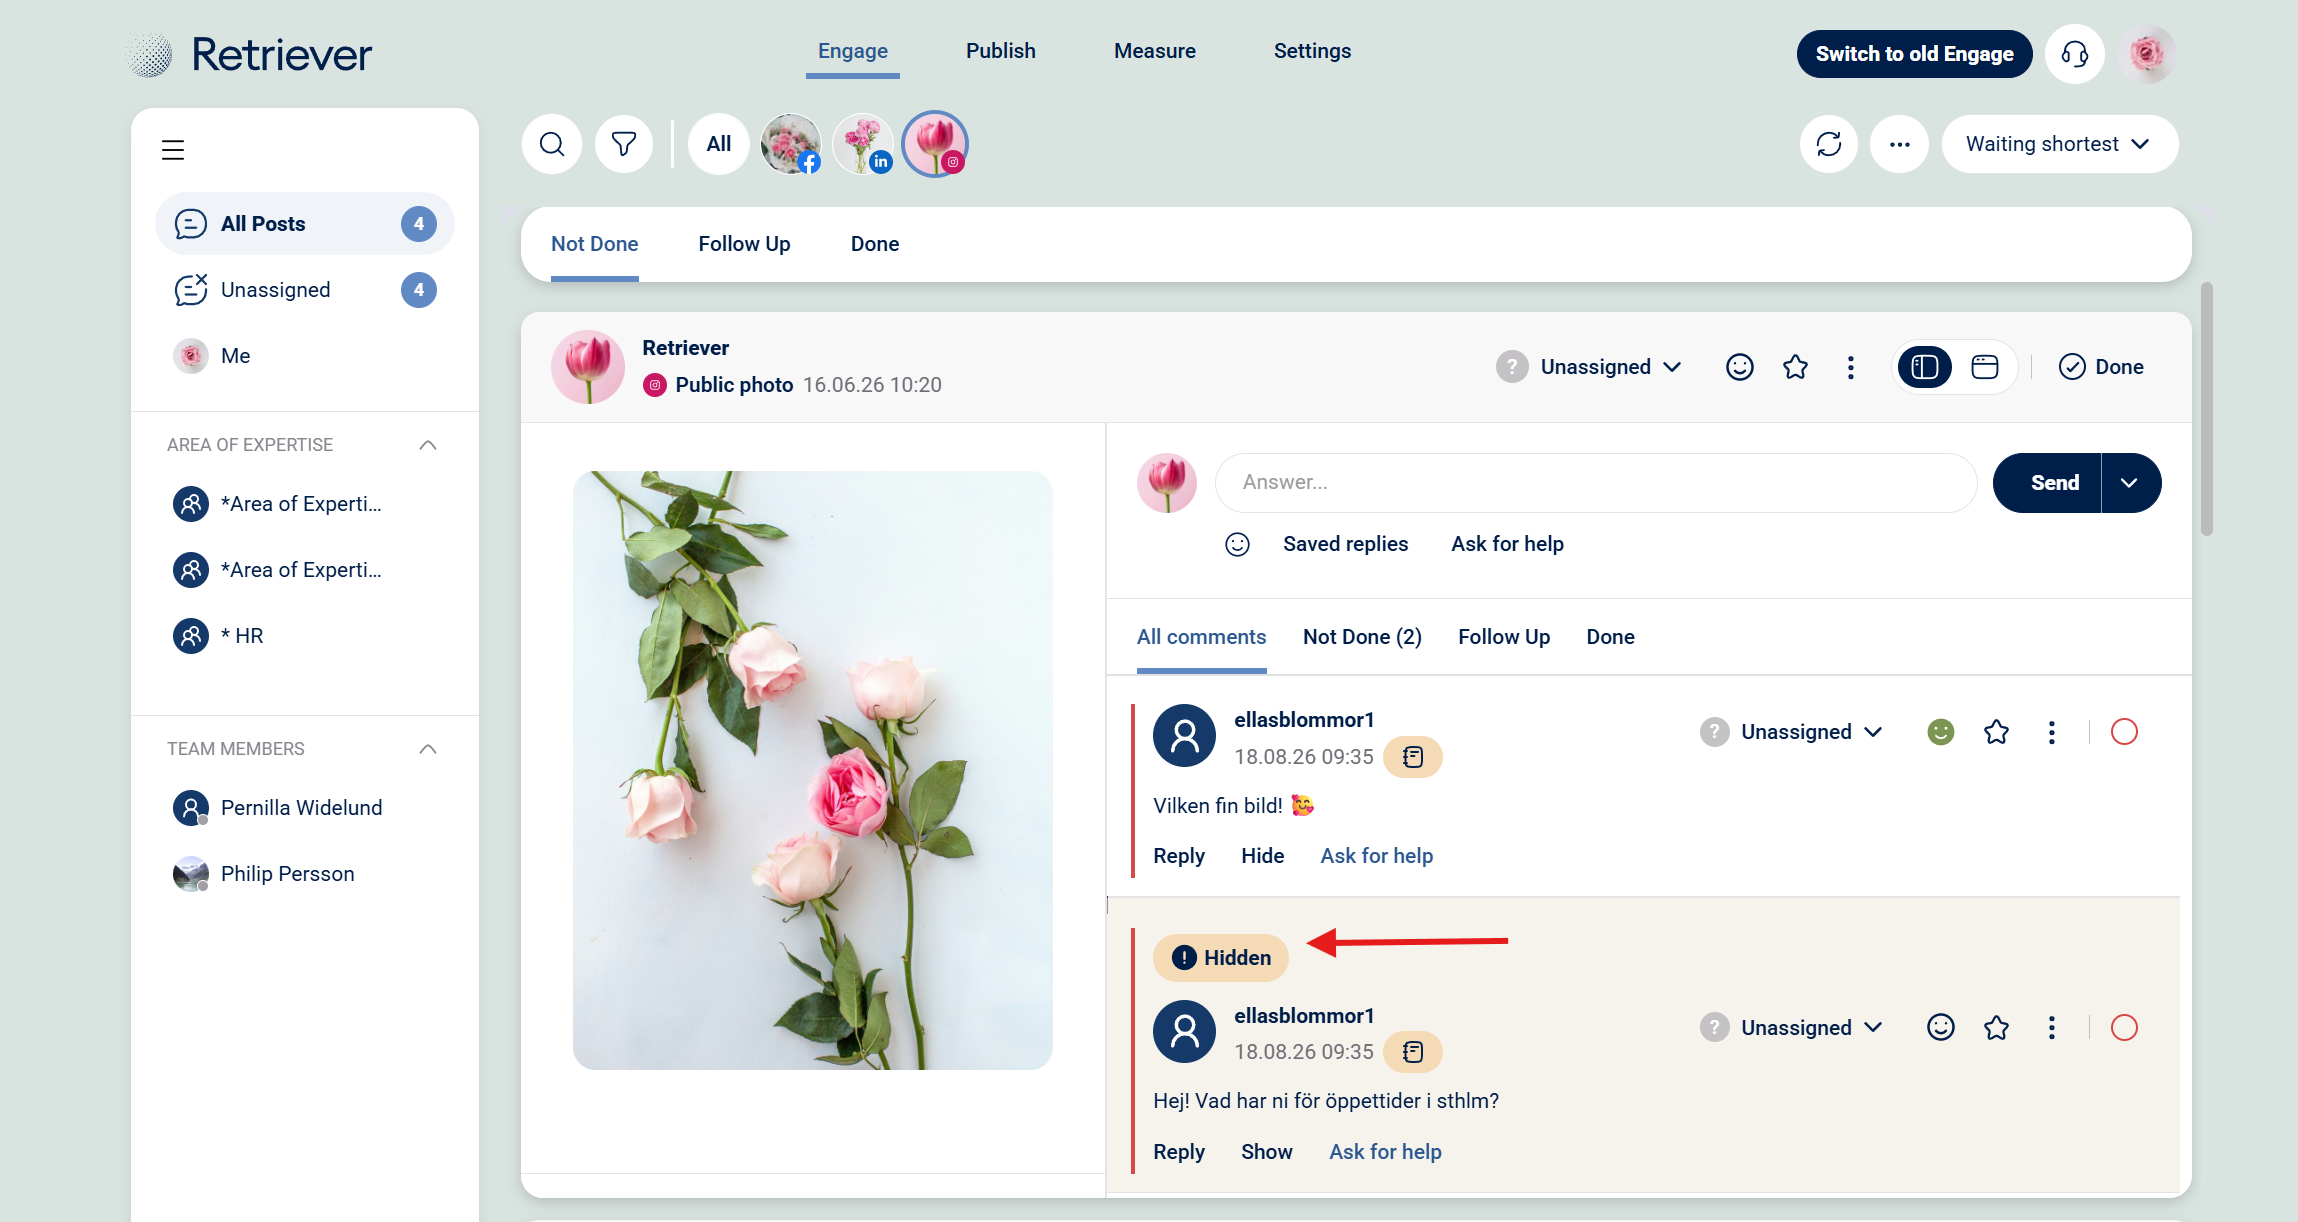Open the hamburger sidebar menu
This screenshot has height=1222, width=2298.
point(173,150)
